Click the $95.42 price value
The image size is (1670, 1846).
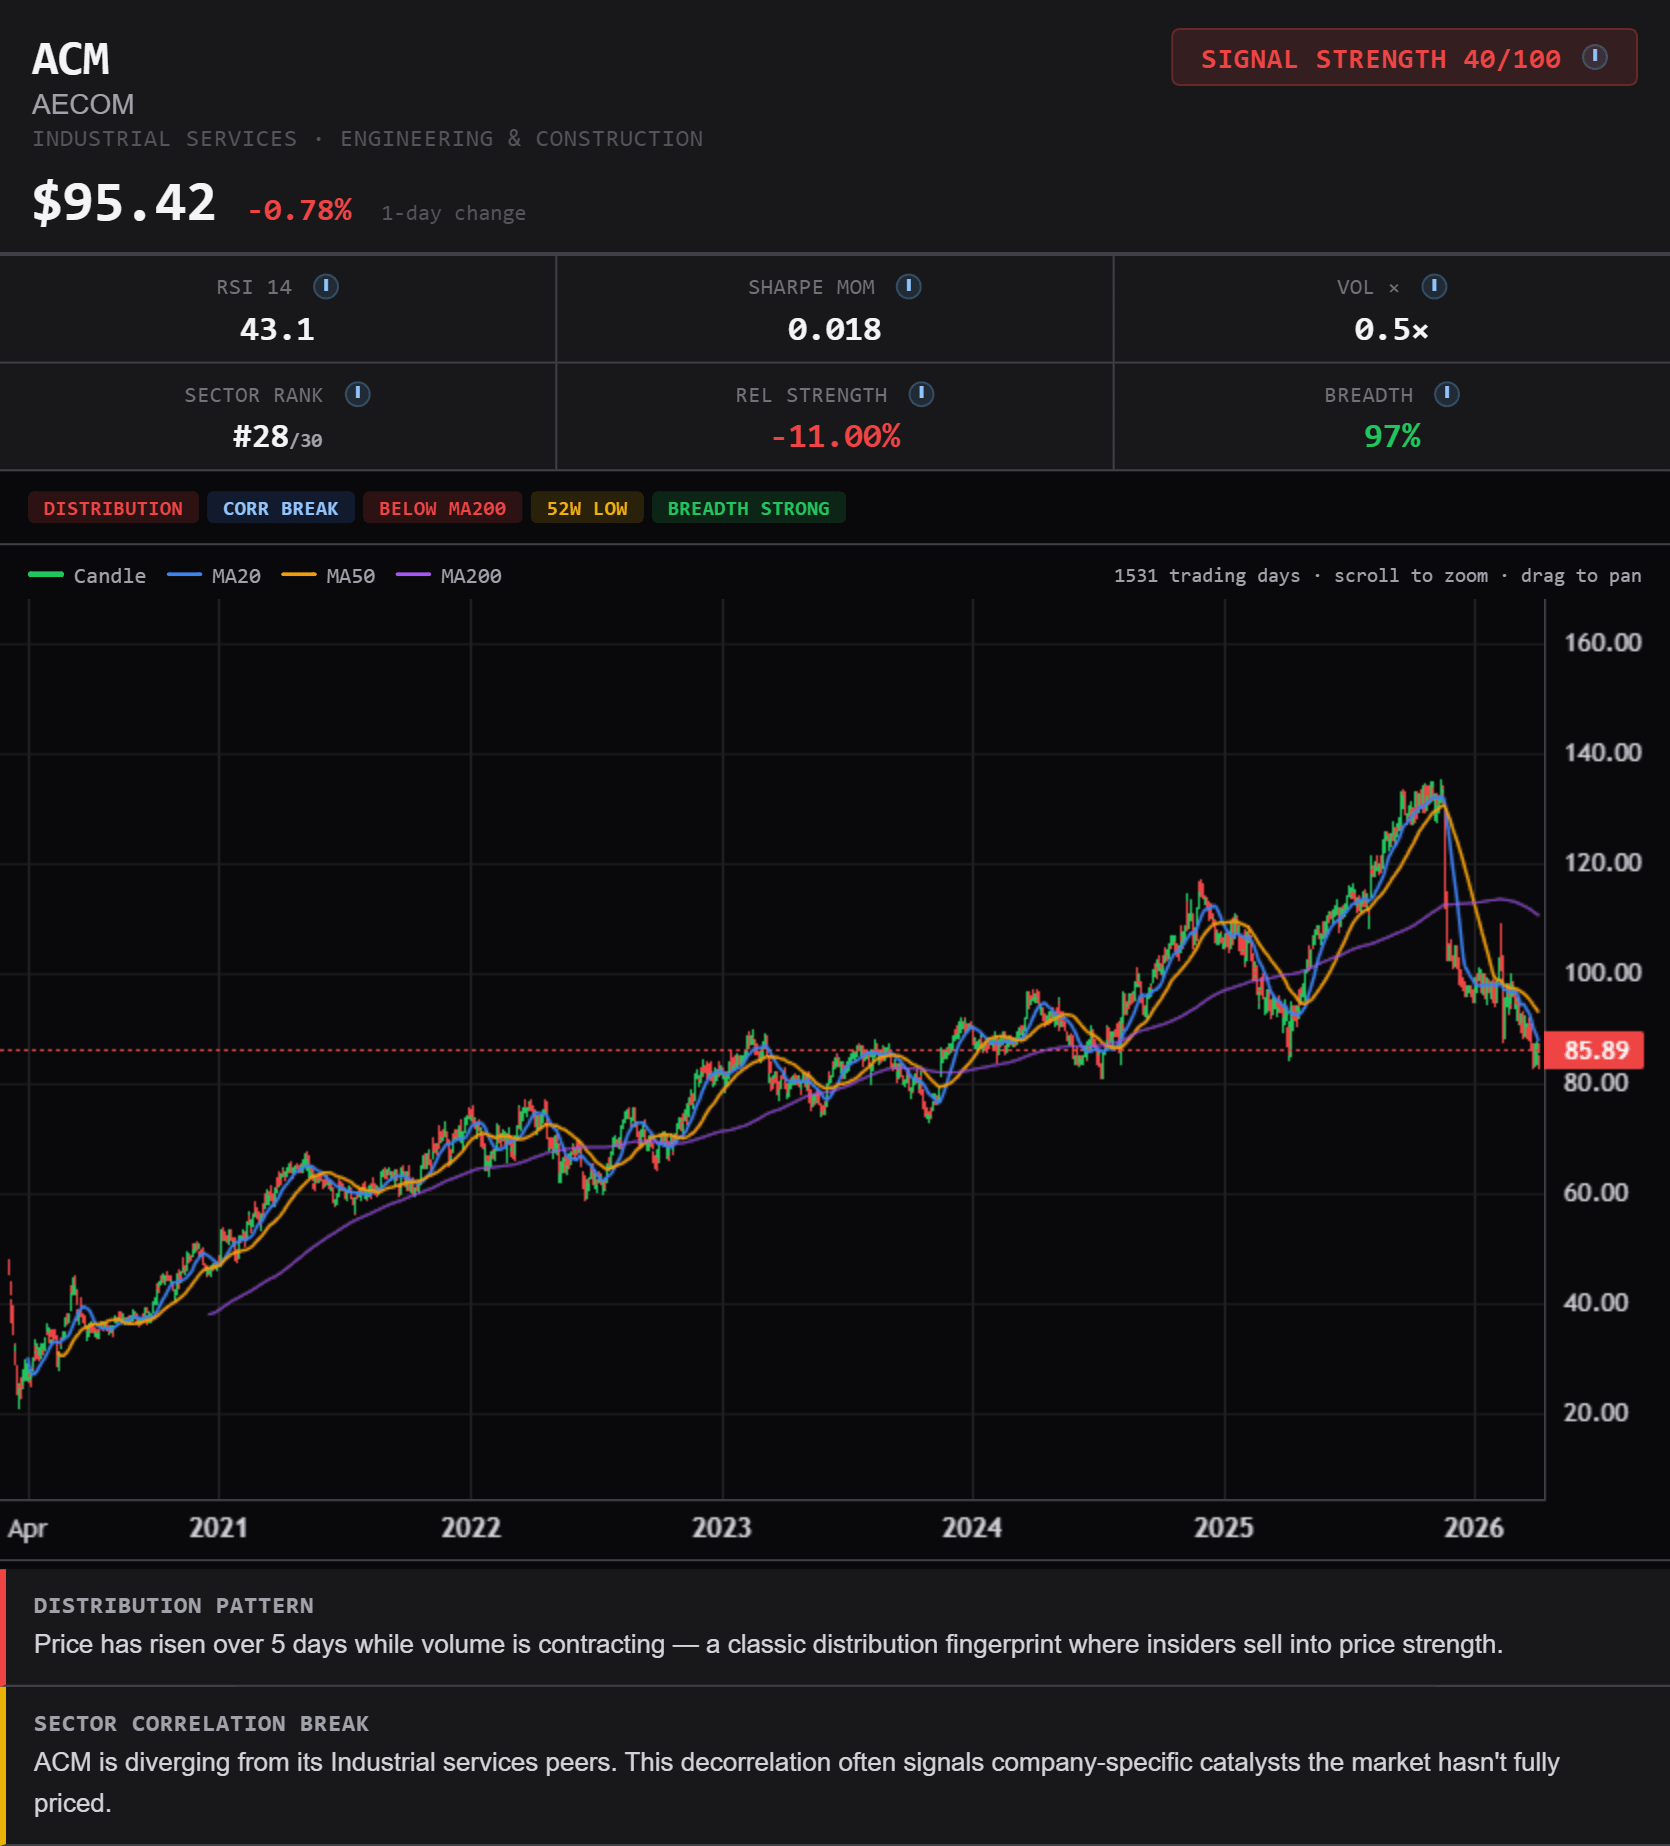(124, 203)
